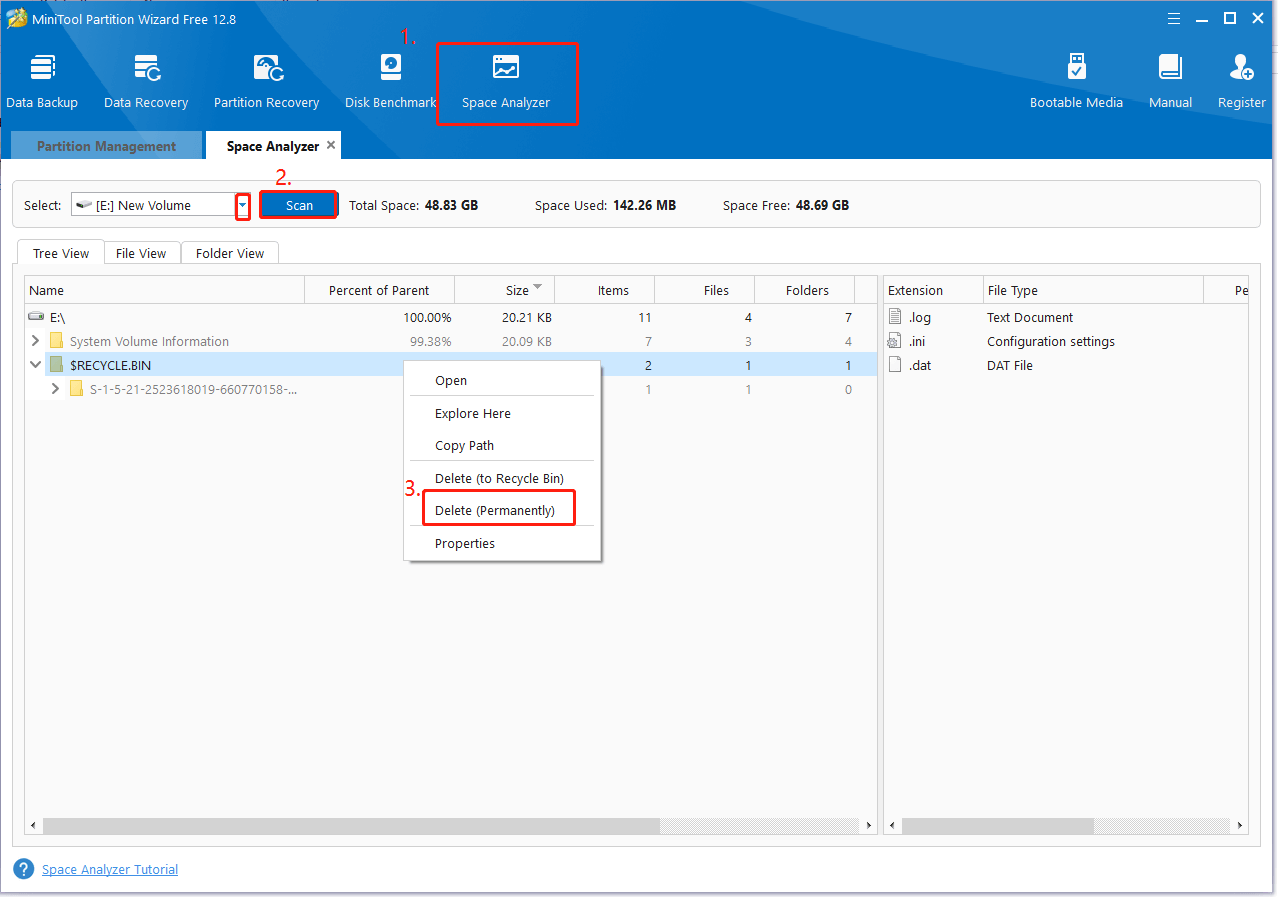The image size is (1278, 898).
Task: Open the Data Backup tool
Action: click(x=42, y=81)
